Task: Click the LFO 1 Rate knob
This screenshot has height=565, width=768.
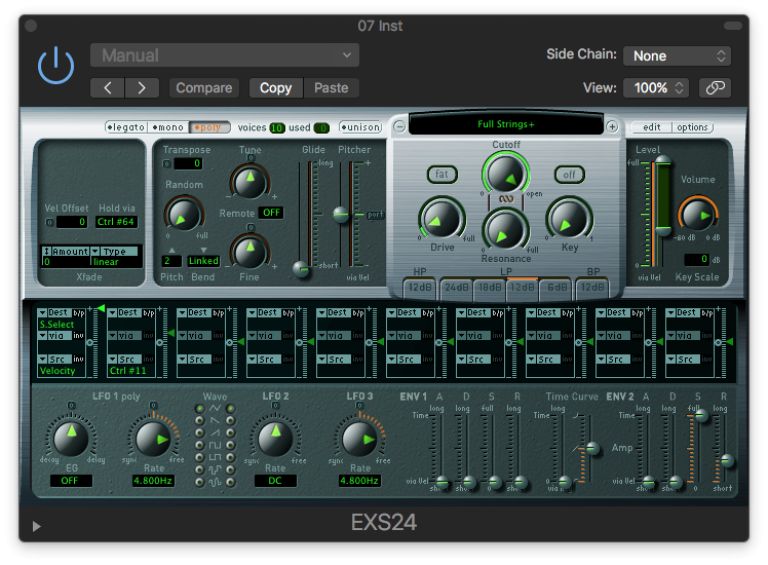Action: (x=153, y=438)
